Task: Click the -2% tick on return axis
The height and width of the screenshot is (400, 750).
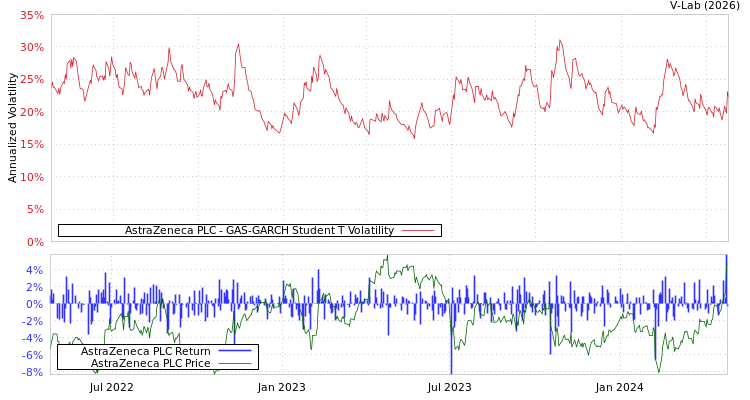Action: [32, 321]
